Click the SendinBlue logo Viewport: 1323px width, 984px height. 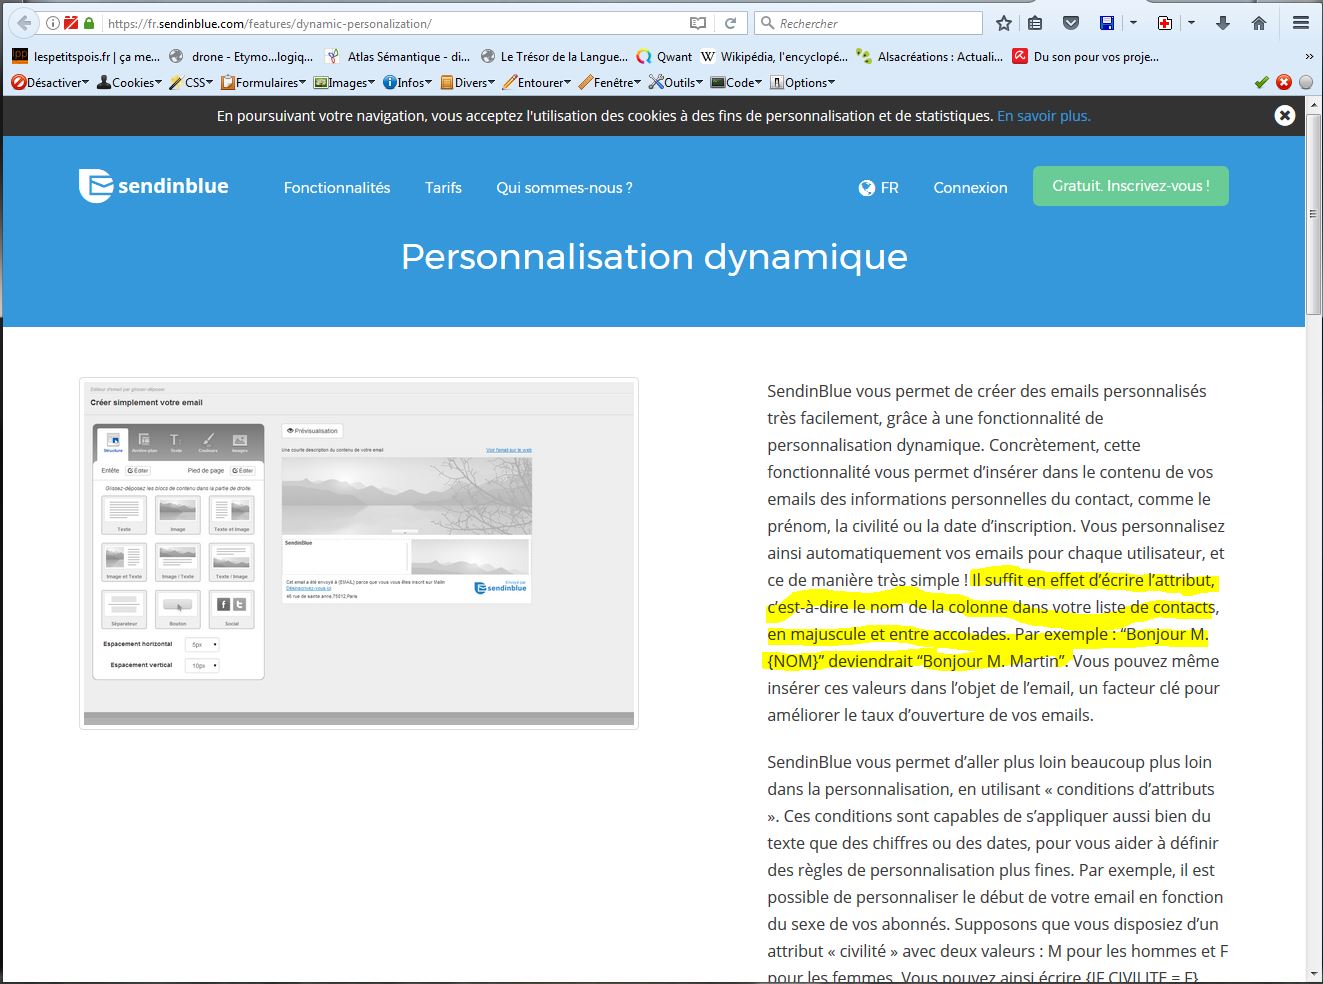(154, 186)
